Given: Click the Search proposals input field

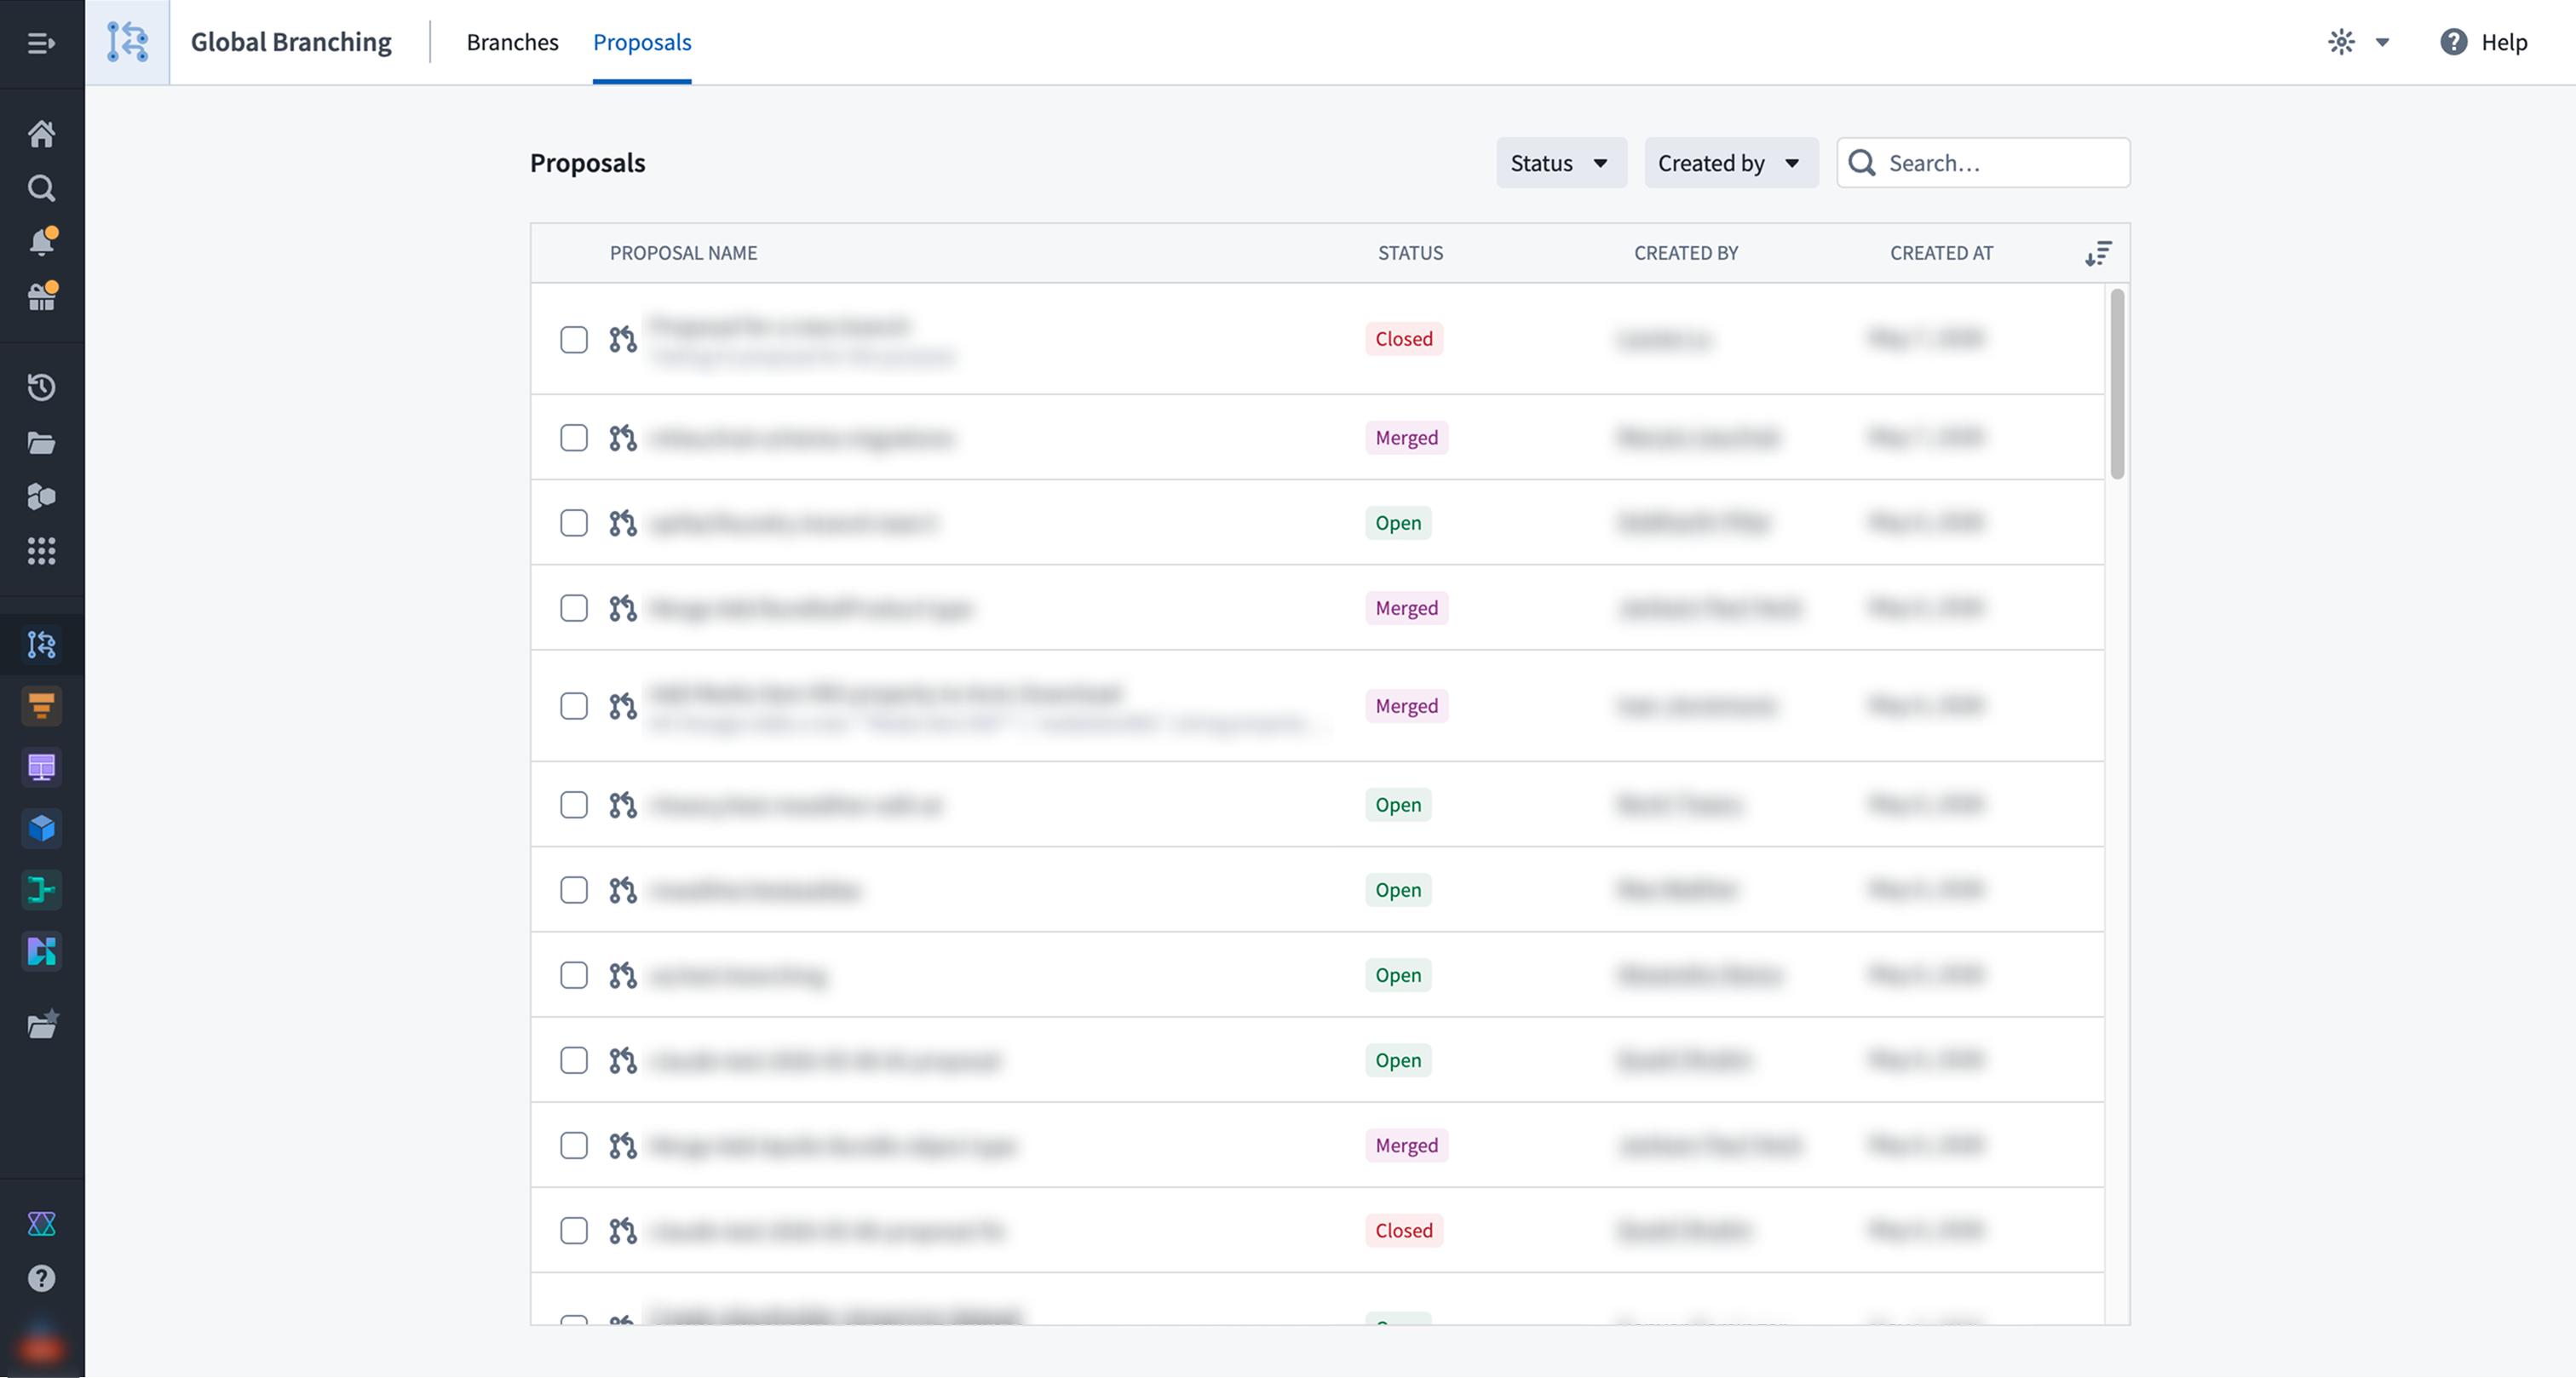Looking at the screenshot, I should point(1983,163).
